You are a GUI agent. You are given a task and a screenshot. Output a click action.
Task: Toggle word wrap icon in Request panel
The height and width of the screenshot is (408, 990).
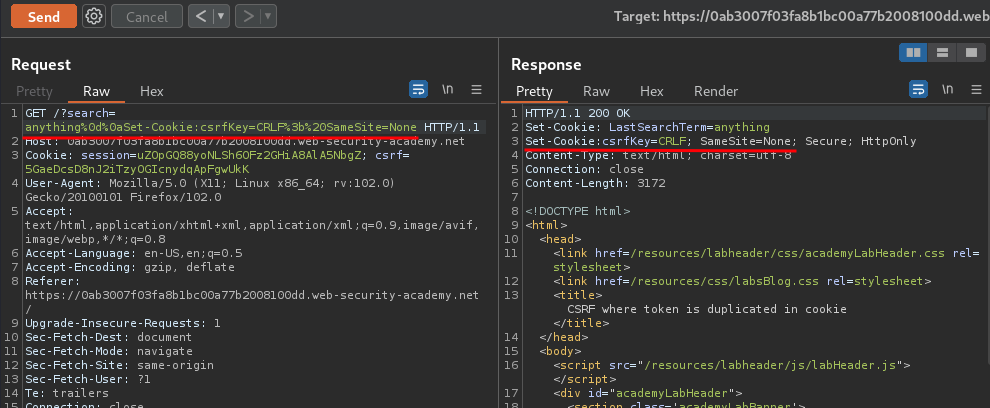418,90
